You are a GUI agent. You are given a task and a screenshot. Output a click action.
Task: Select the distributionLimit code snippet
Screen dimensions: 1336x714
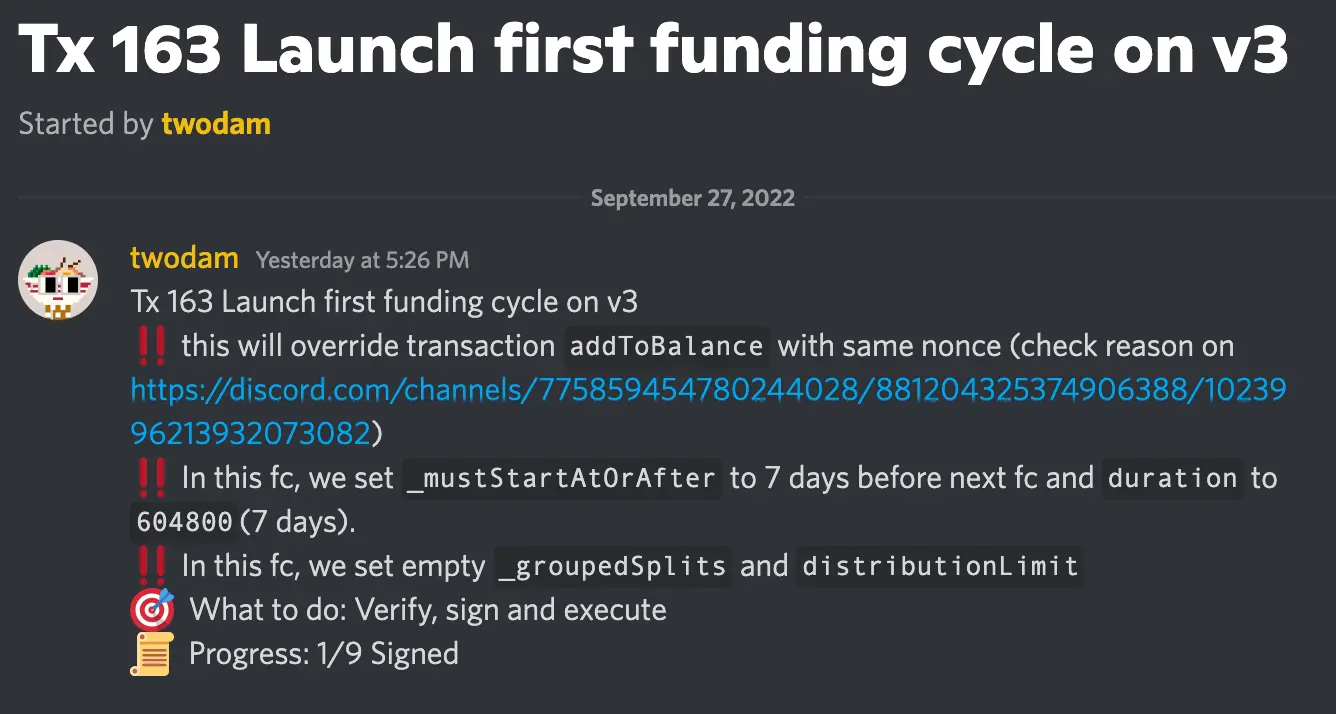pos(938,565)
